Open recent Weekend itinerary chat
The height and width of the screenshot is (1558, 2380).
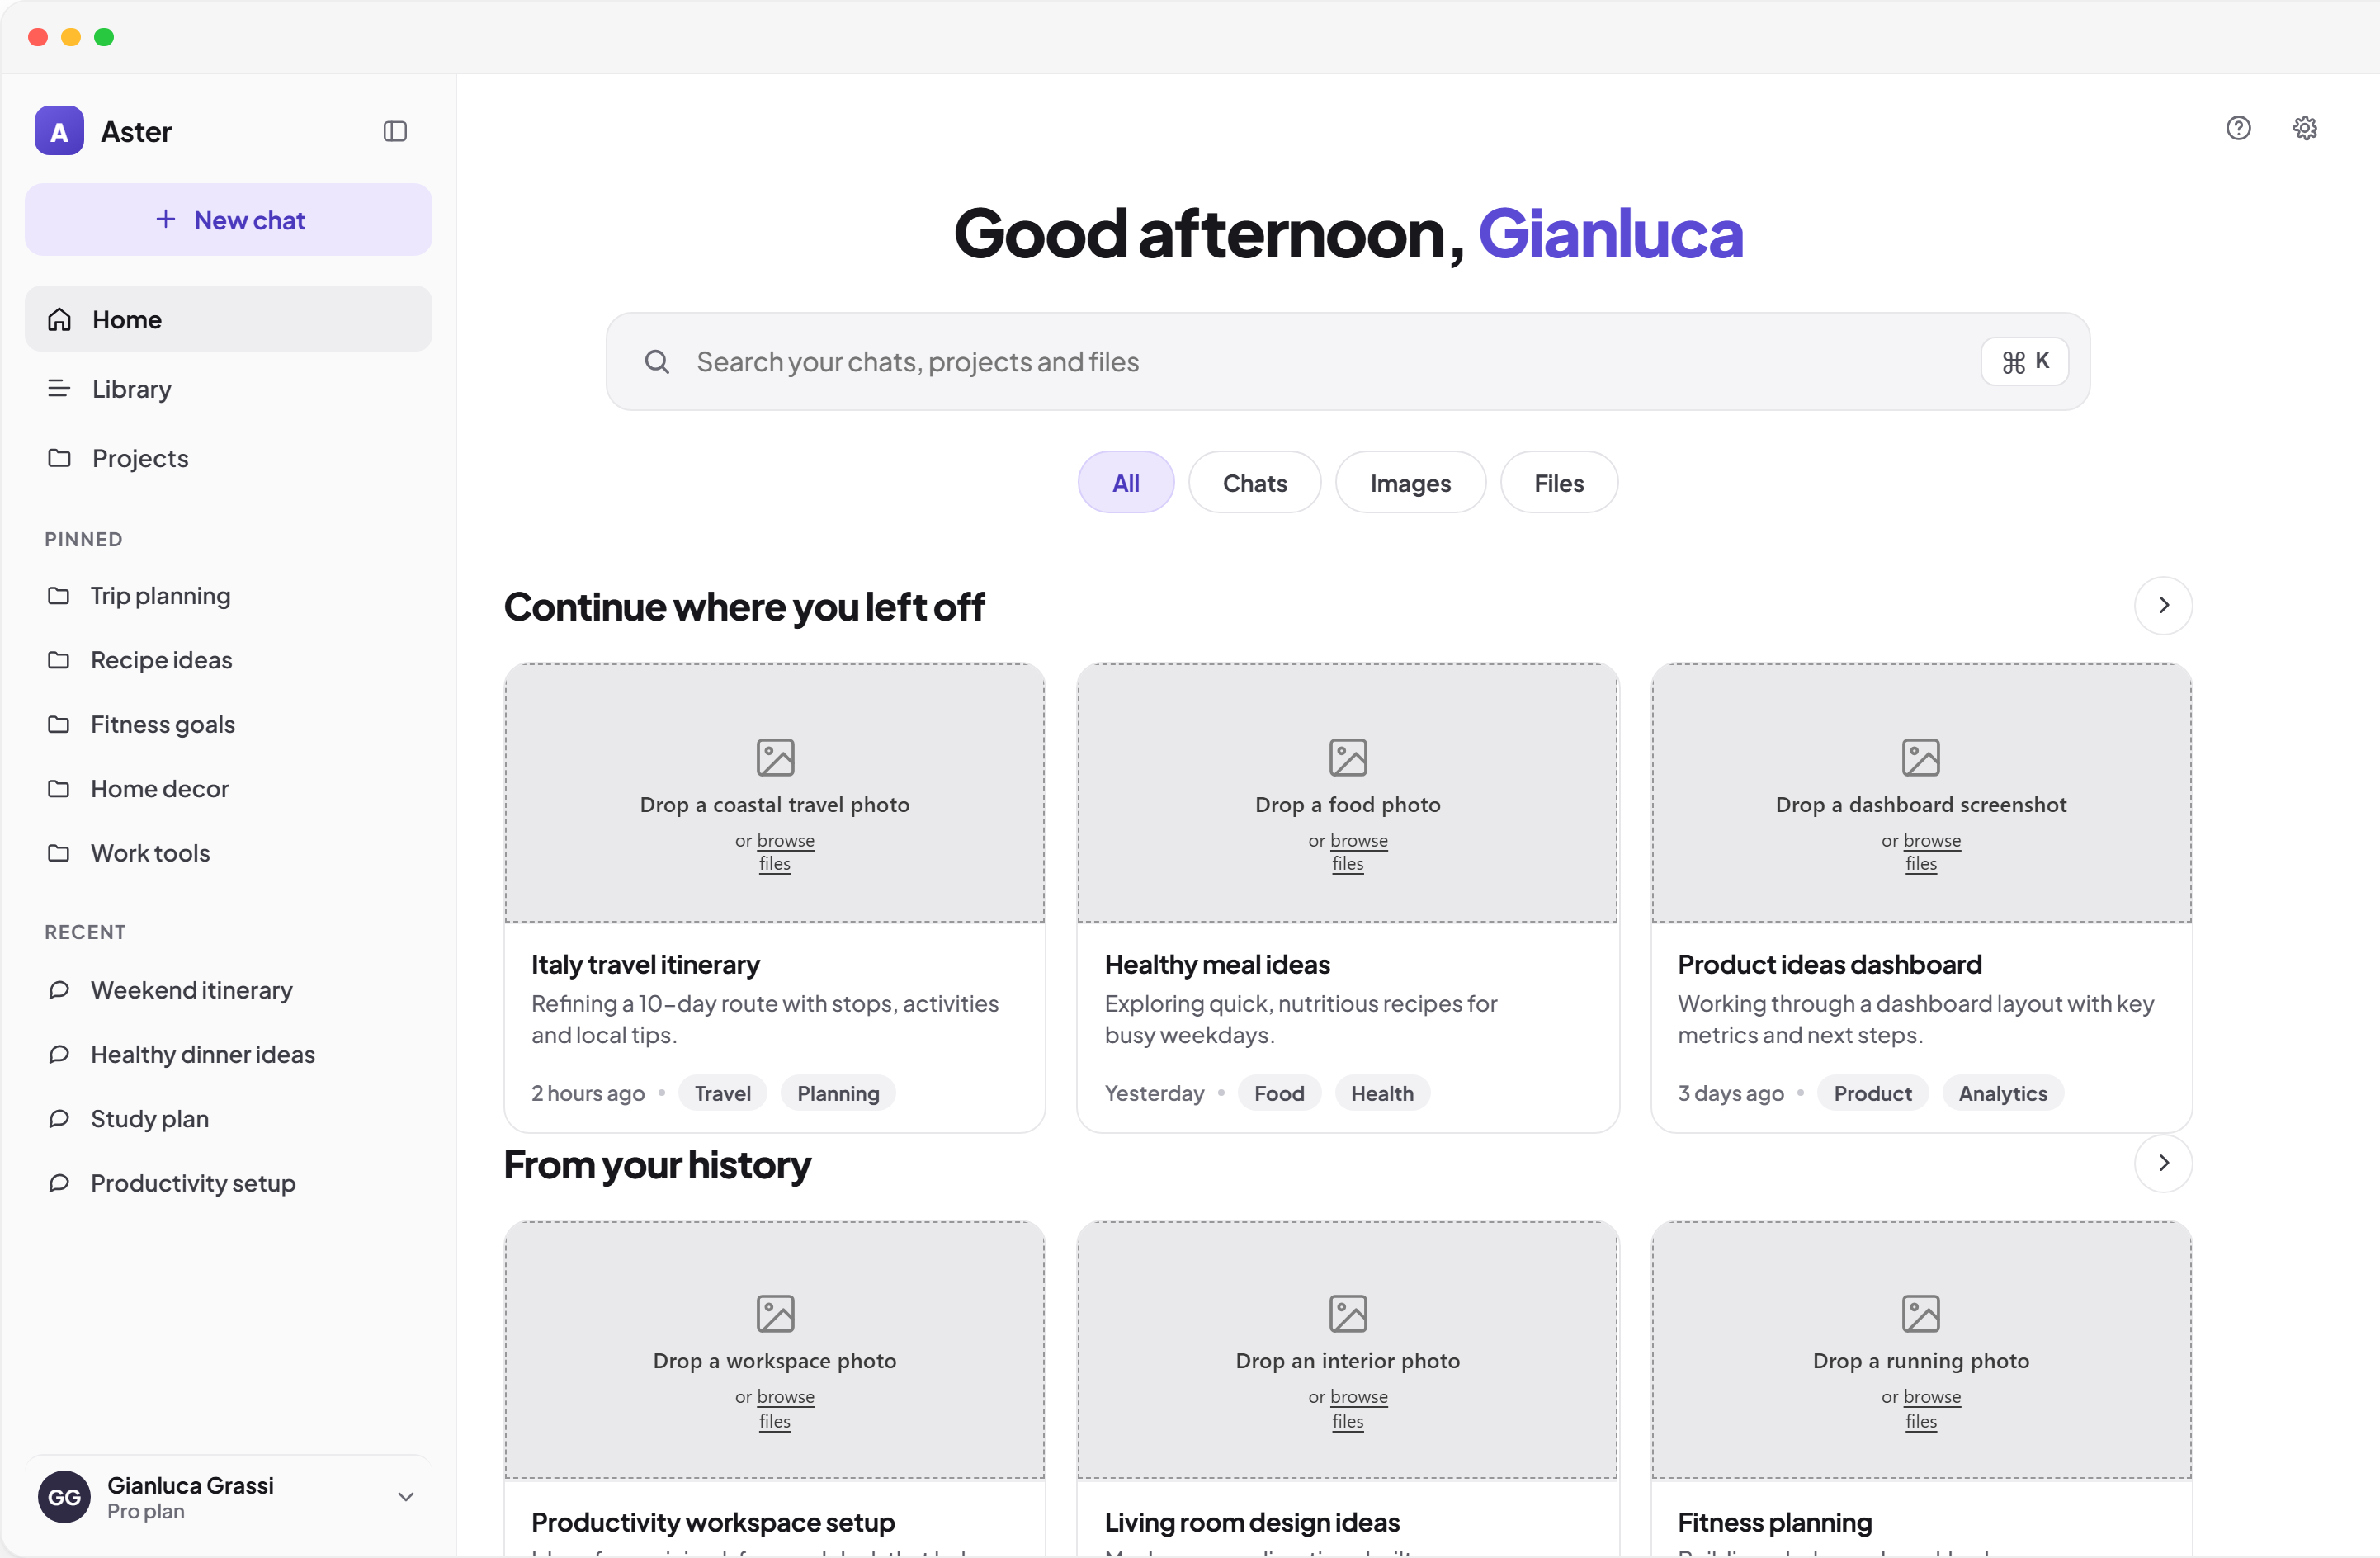pos(228,990)
